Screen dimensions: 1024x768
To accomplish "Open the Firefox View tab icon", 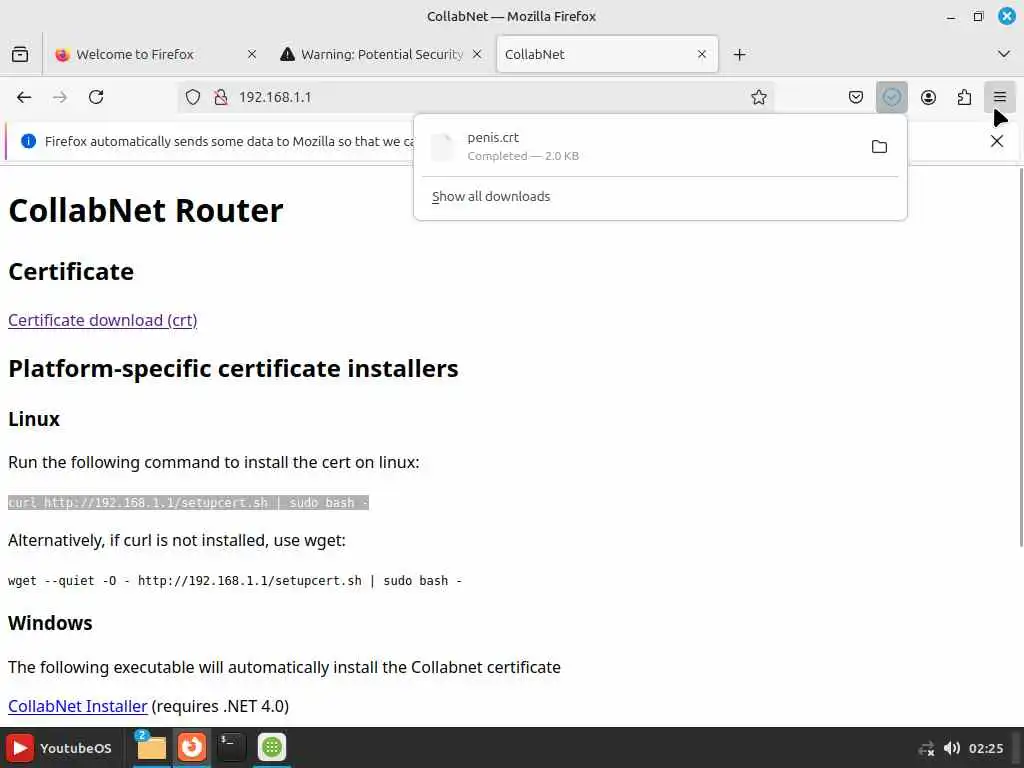I will [20, 54].
